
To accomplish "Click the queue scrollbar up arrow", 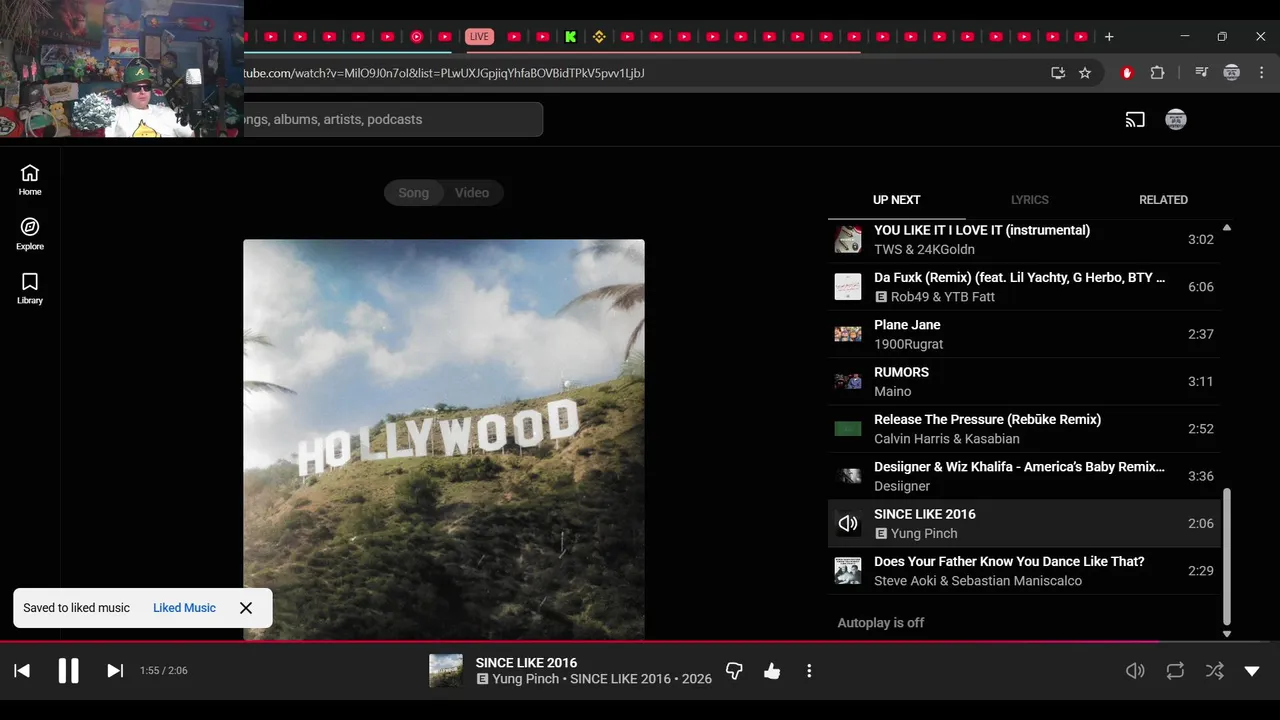I will (1227, 228).
